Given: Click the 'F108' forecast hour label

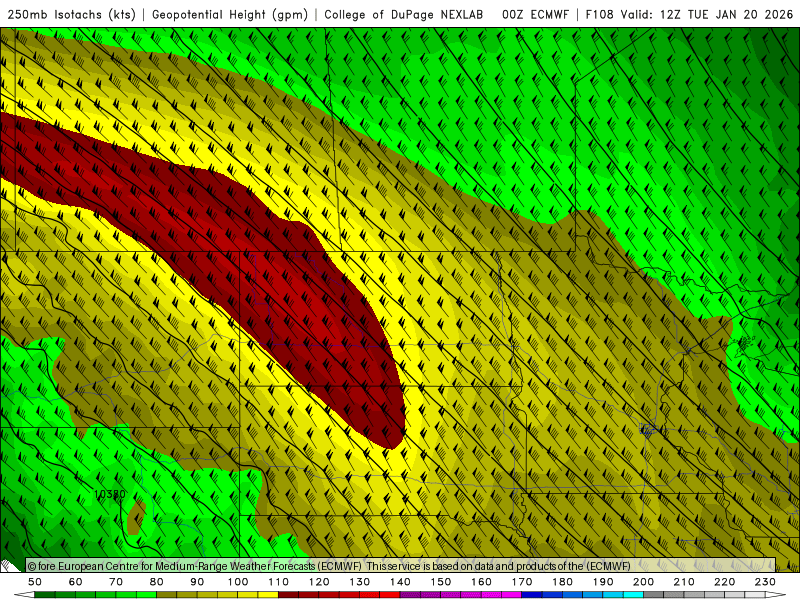Looking at the screenshot, I should (599, 14).
